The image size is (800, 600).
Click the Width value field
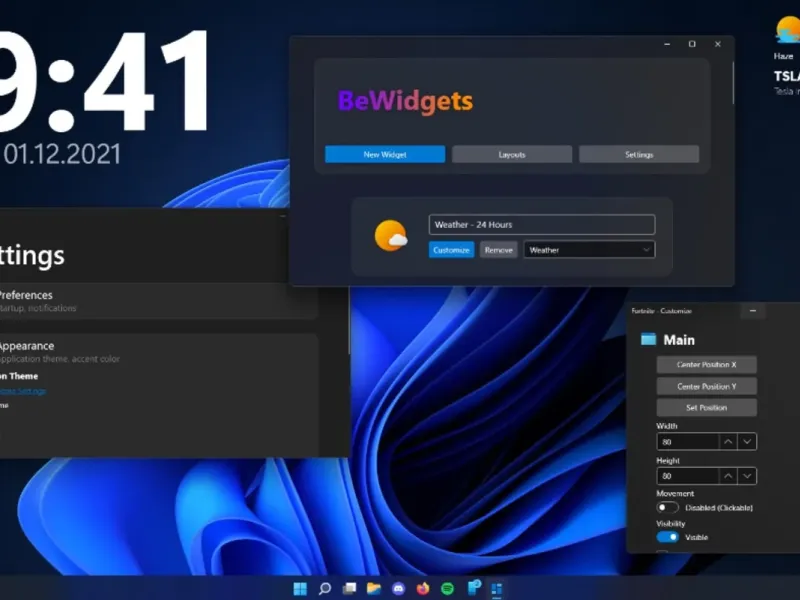pyautogui.click(x=688, y=442)
